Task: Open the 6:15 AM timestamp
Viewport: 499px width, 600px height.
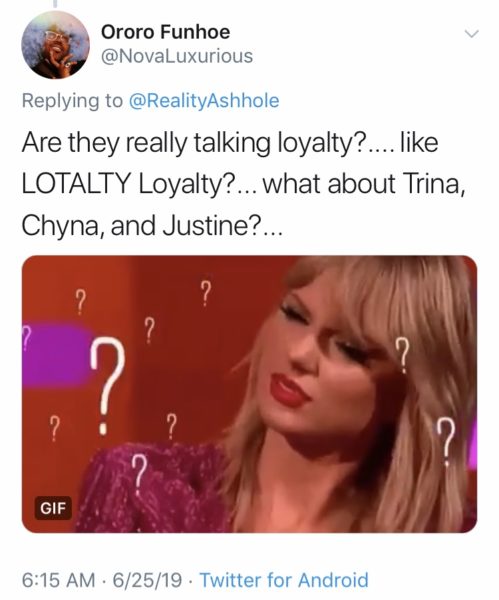Action: pyautogui.click(x=59, y=580)
